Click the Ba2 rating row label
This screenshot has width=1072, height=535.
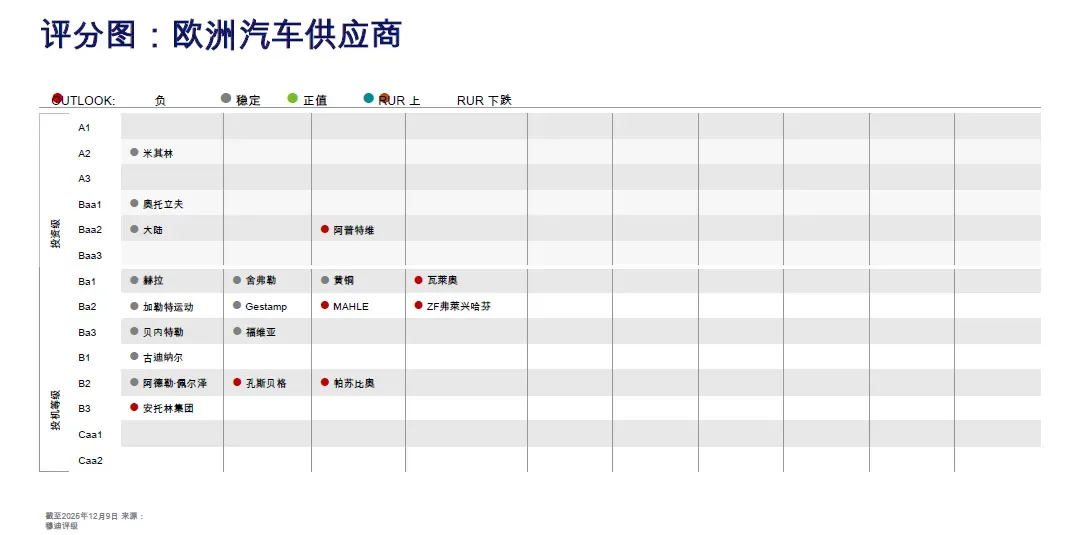pos(87,306)
